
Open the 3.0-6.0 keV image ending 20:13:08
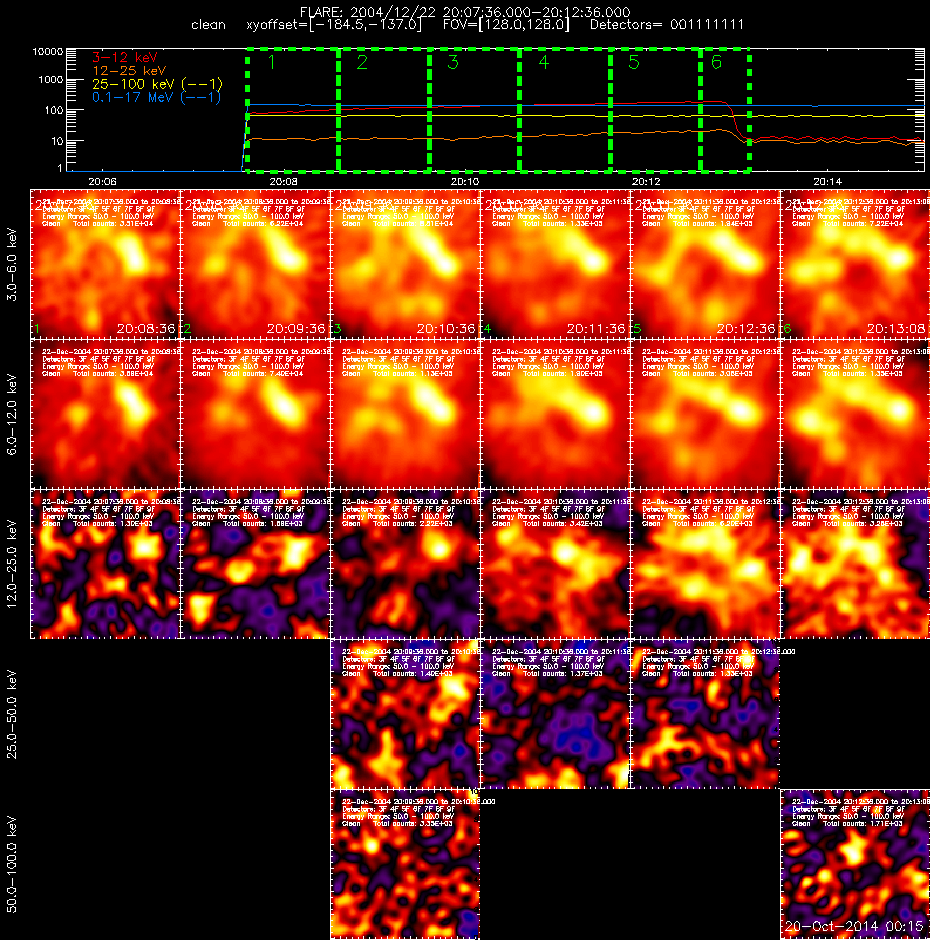(x=855, y=264)
